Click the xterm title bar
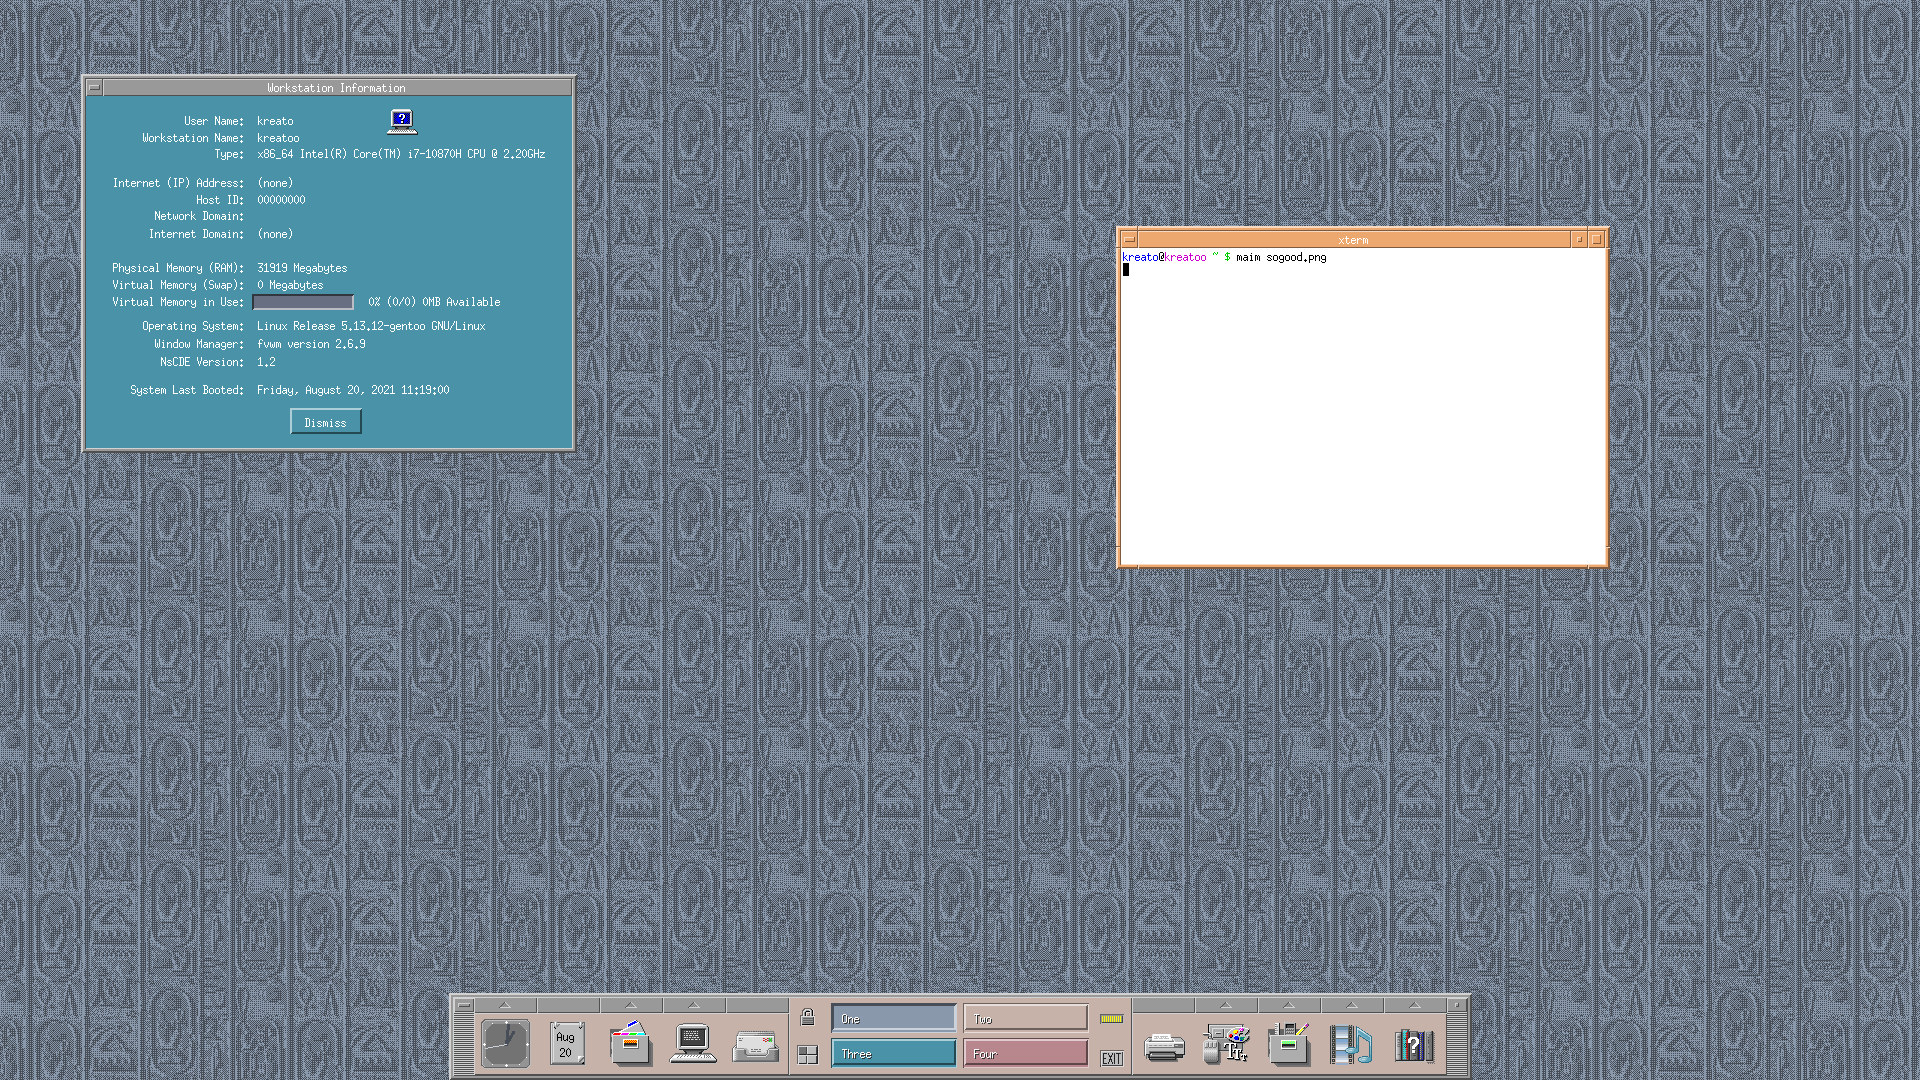 [1354, 239]
